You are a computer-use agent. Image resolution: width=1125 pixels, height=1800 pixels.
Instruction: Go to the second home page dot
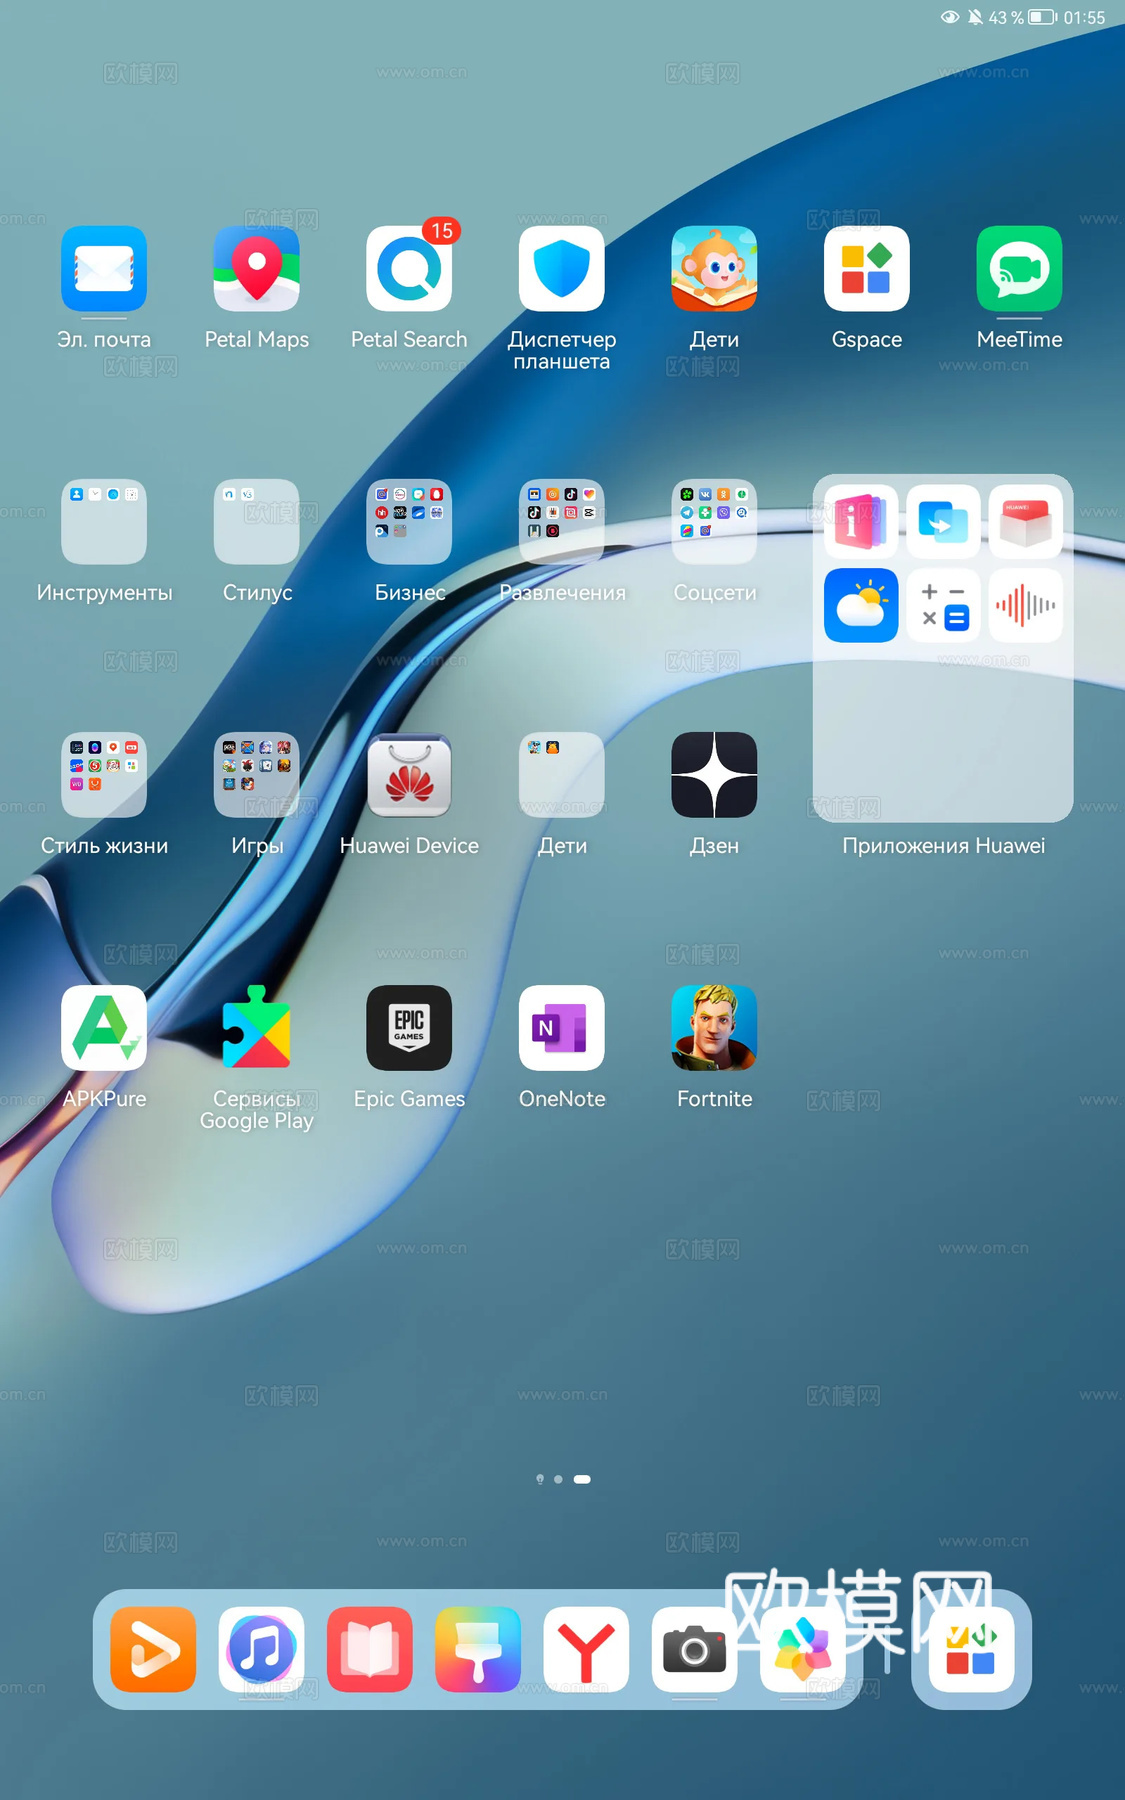pos(558,1479)
